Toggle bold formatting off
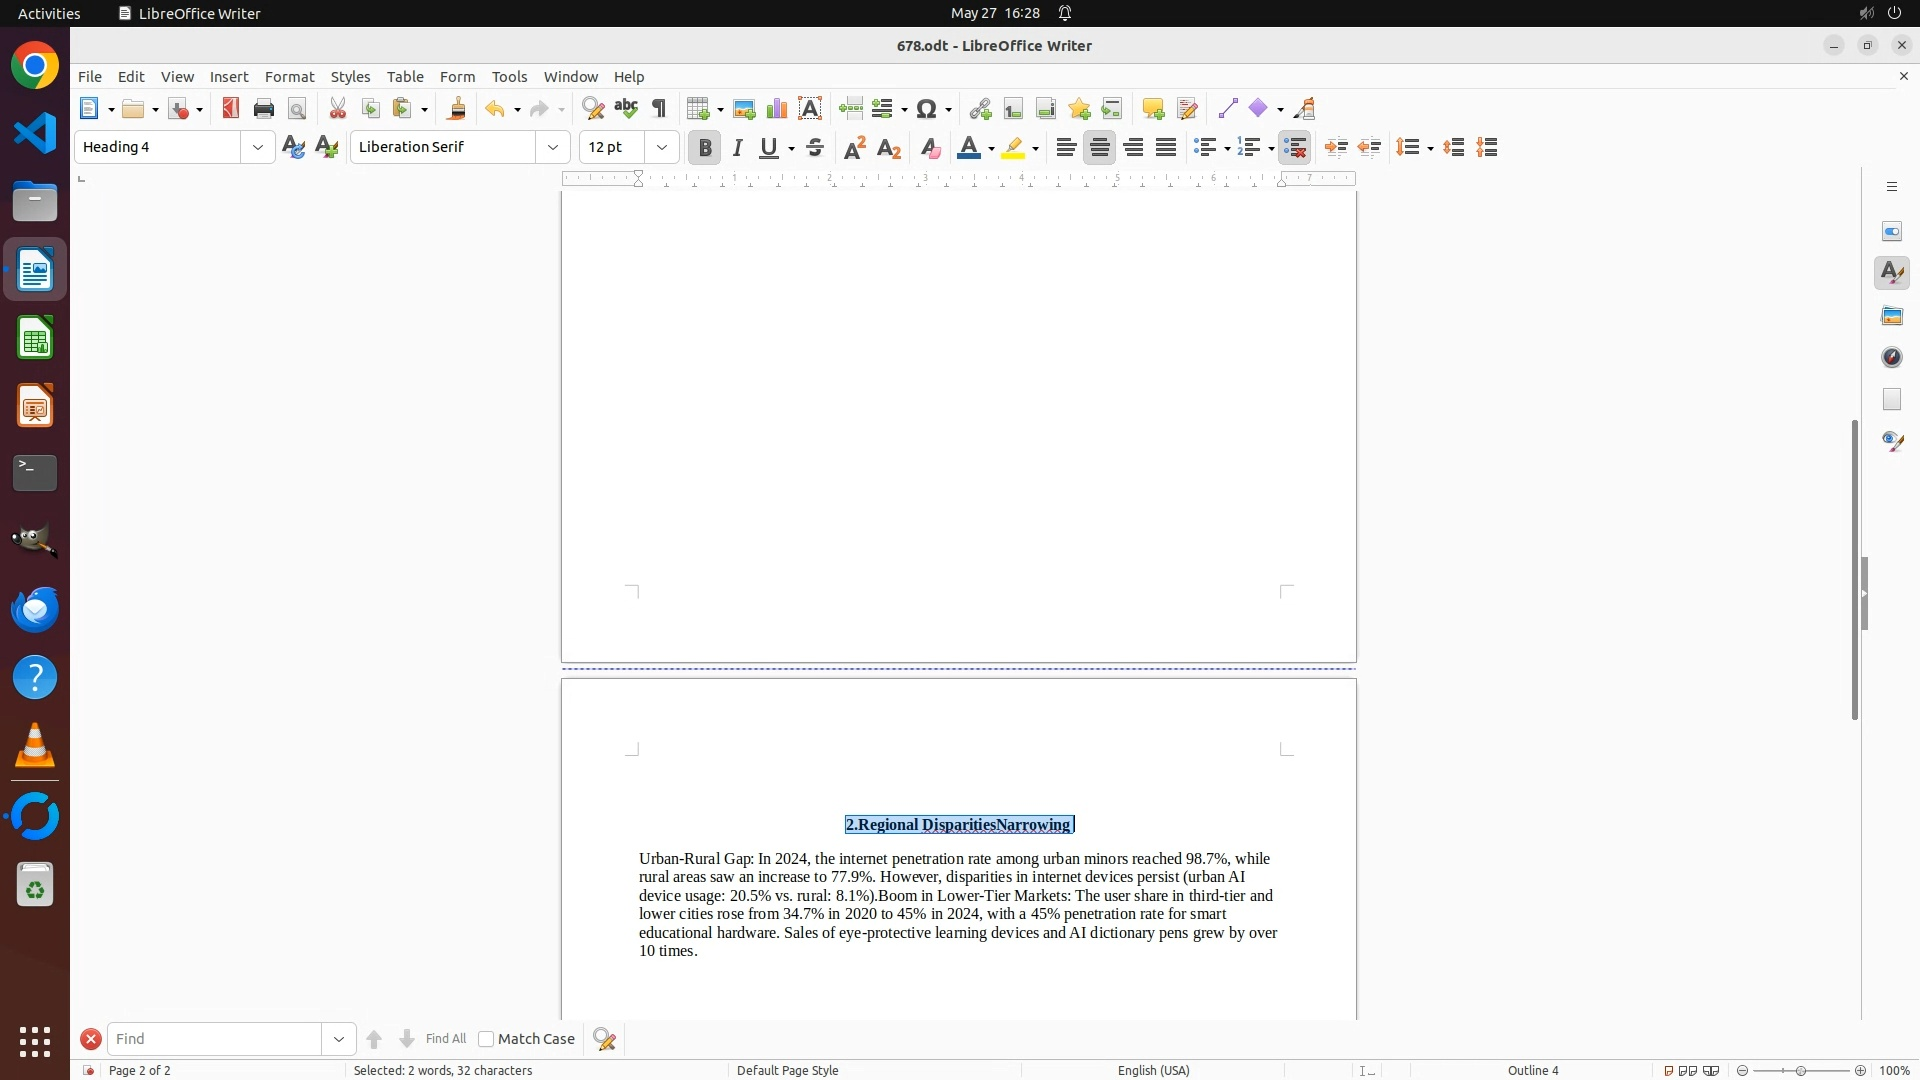This screenshot has height=1080, width=1920. [x=705, y=148]
